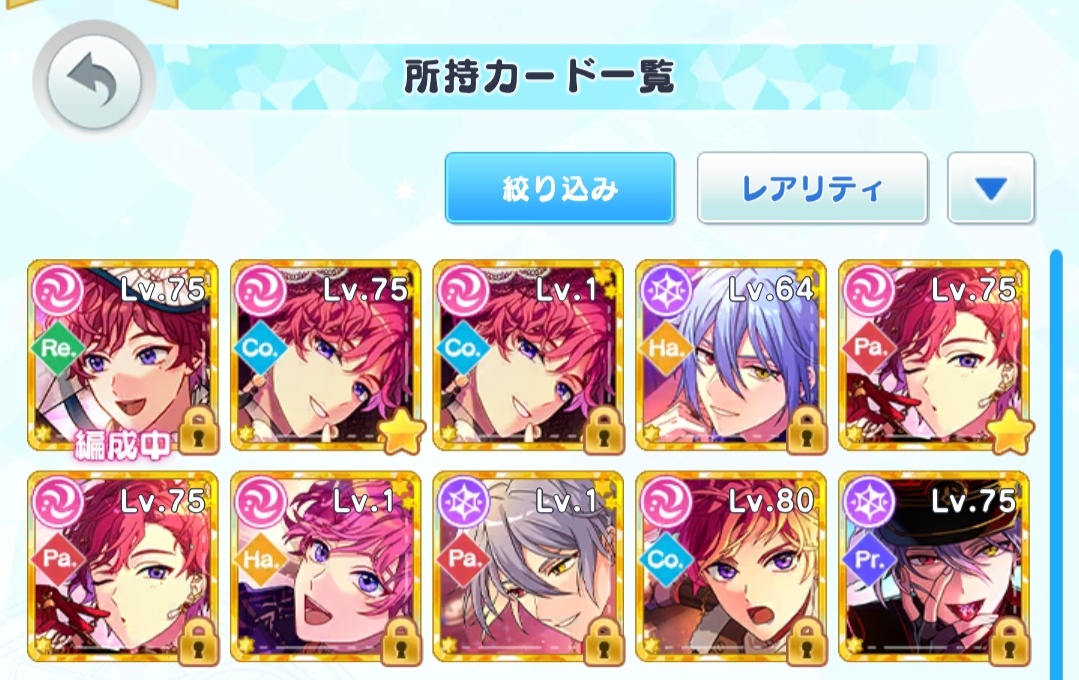Click the lock icon on Lv.80 Co. card
The image size is (1079, 680).
tap(806, 642)
